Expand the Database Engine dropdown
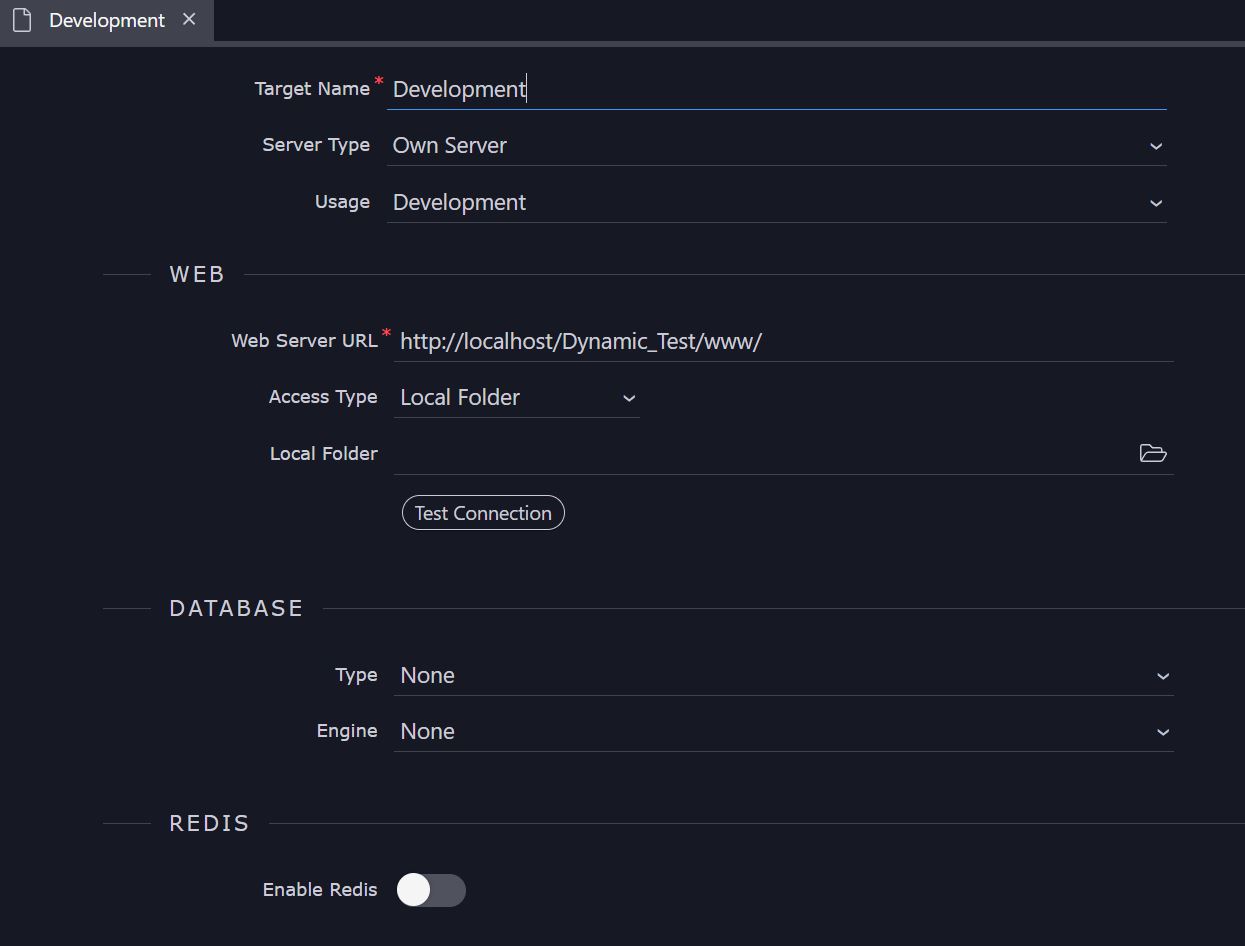This screenshot has width=1245, height=946. coord(782,732)
